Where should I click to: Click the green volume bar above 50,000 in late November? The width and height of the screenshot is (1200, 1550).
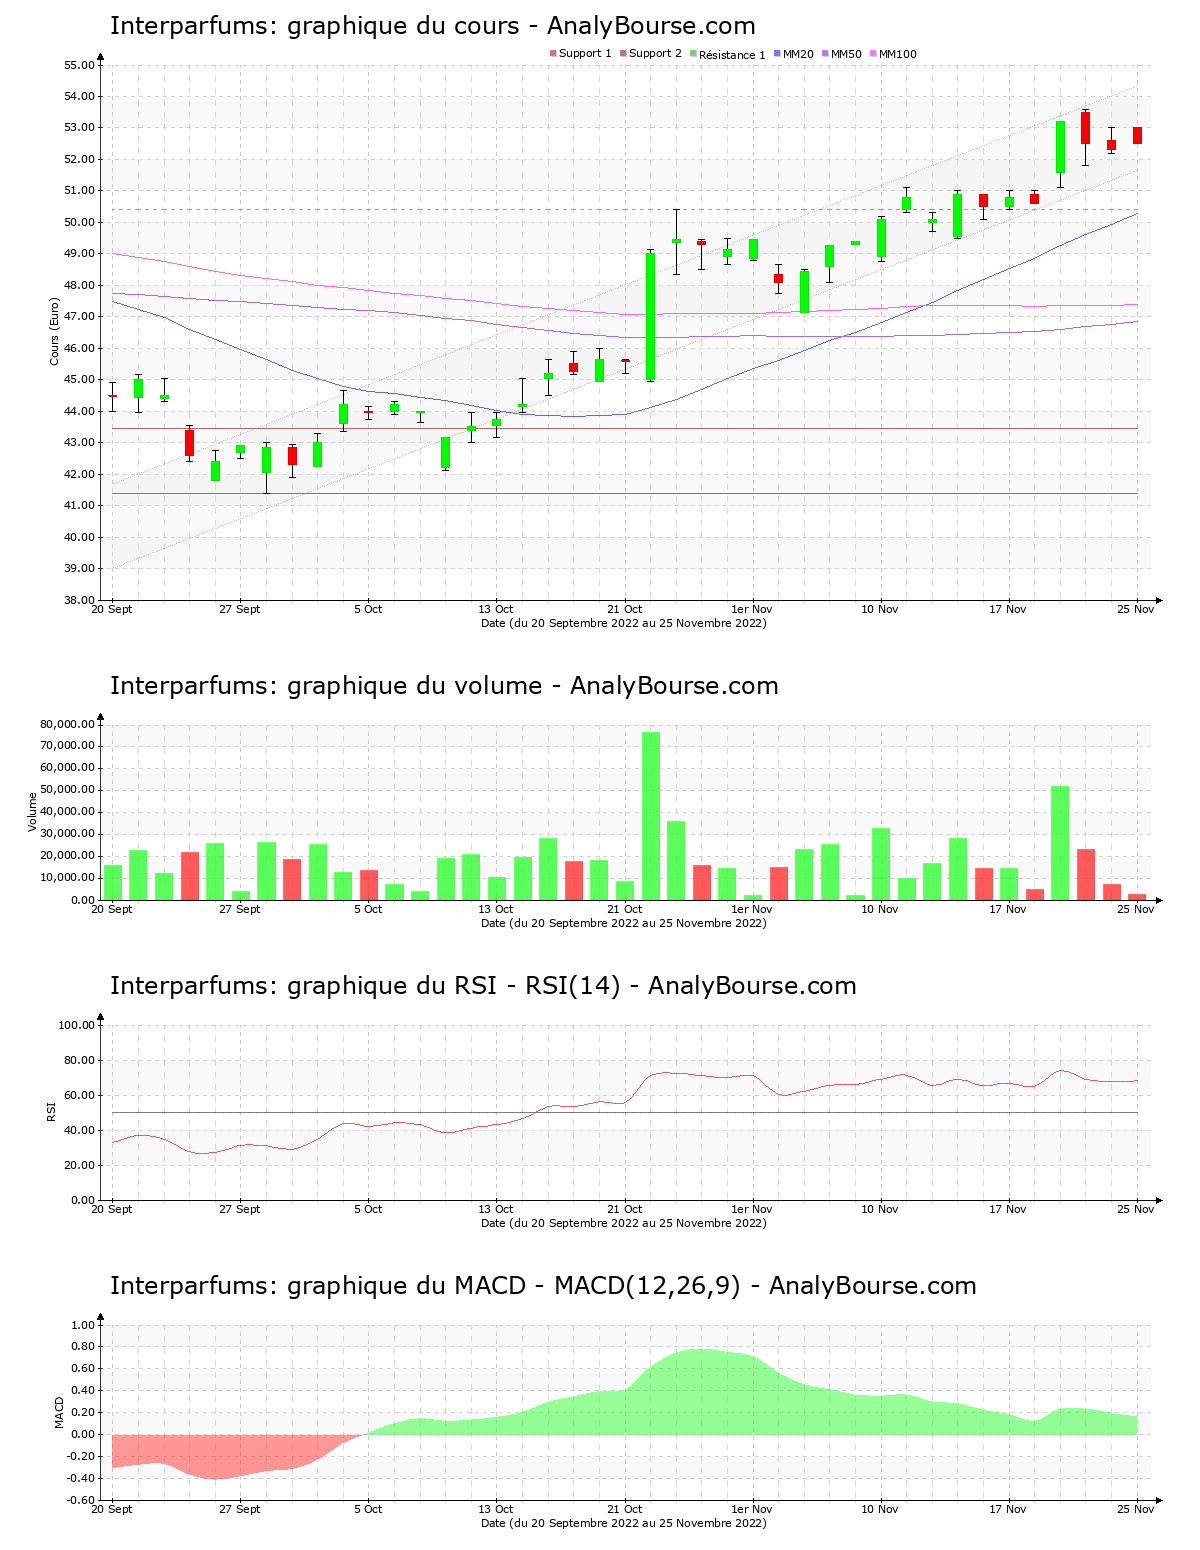[1060, 843]
